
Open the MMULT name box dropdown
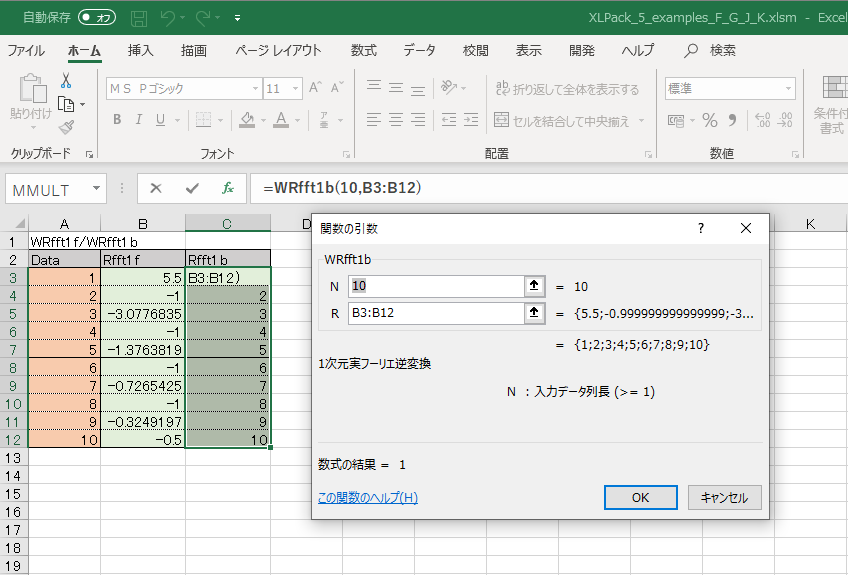click(x=96, y=188)
